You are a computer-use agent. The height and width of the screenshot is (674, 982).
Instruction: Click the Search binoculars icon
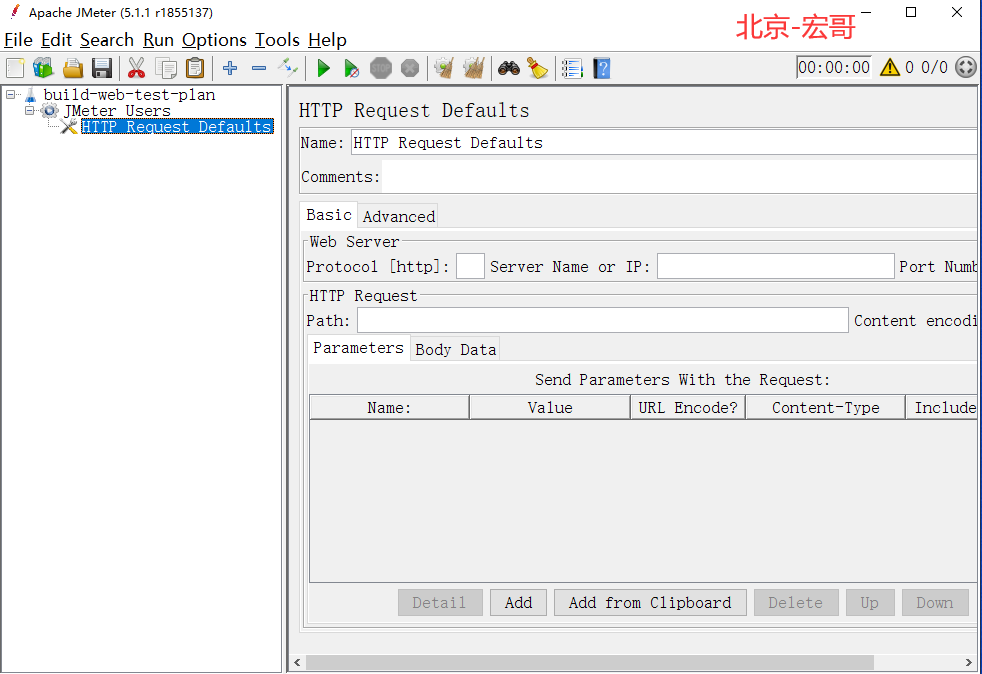(x=509, y=68)
